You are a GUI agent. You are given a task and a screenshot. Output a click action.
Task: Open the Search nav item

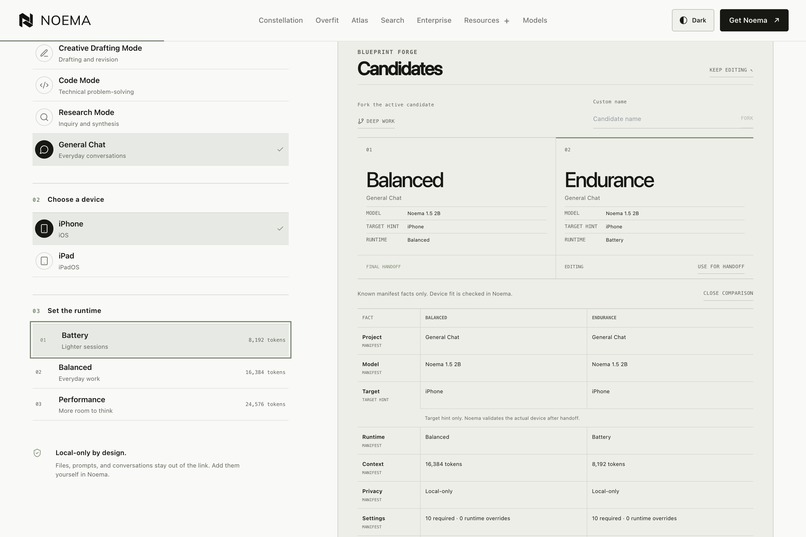[392, 21]
